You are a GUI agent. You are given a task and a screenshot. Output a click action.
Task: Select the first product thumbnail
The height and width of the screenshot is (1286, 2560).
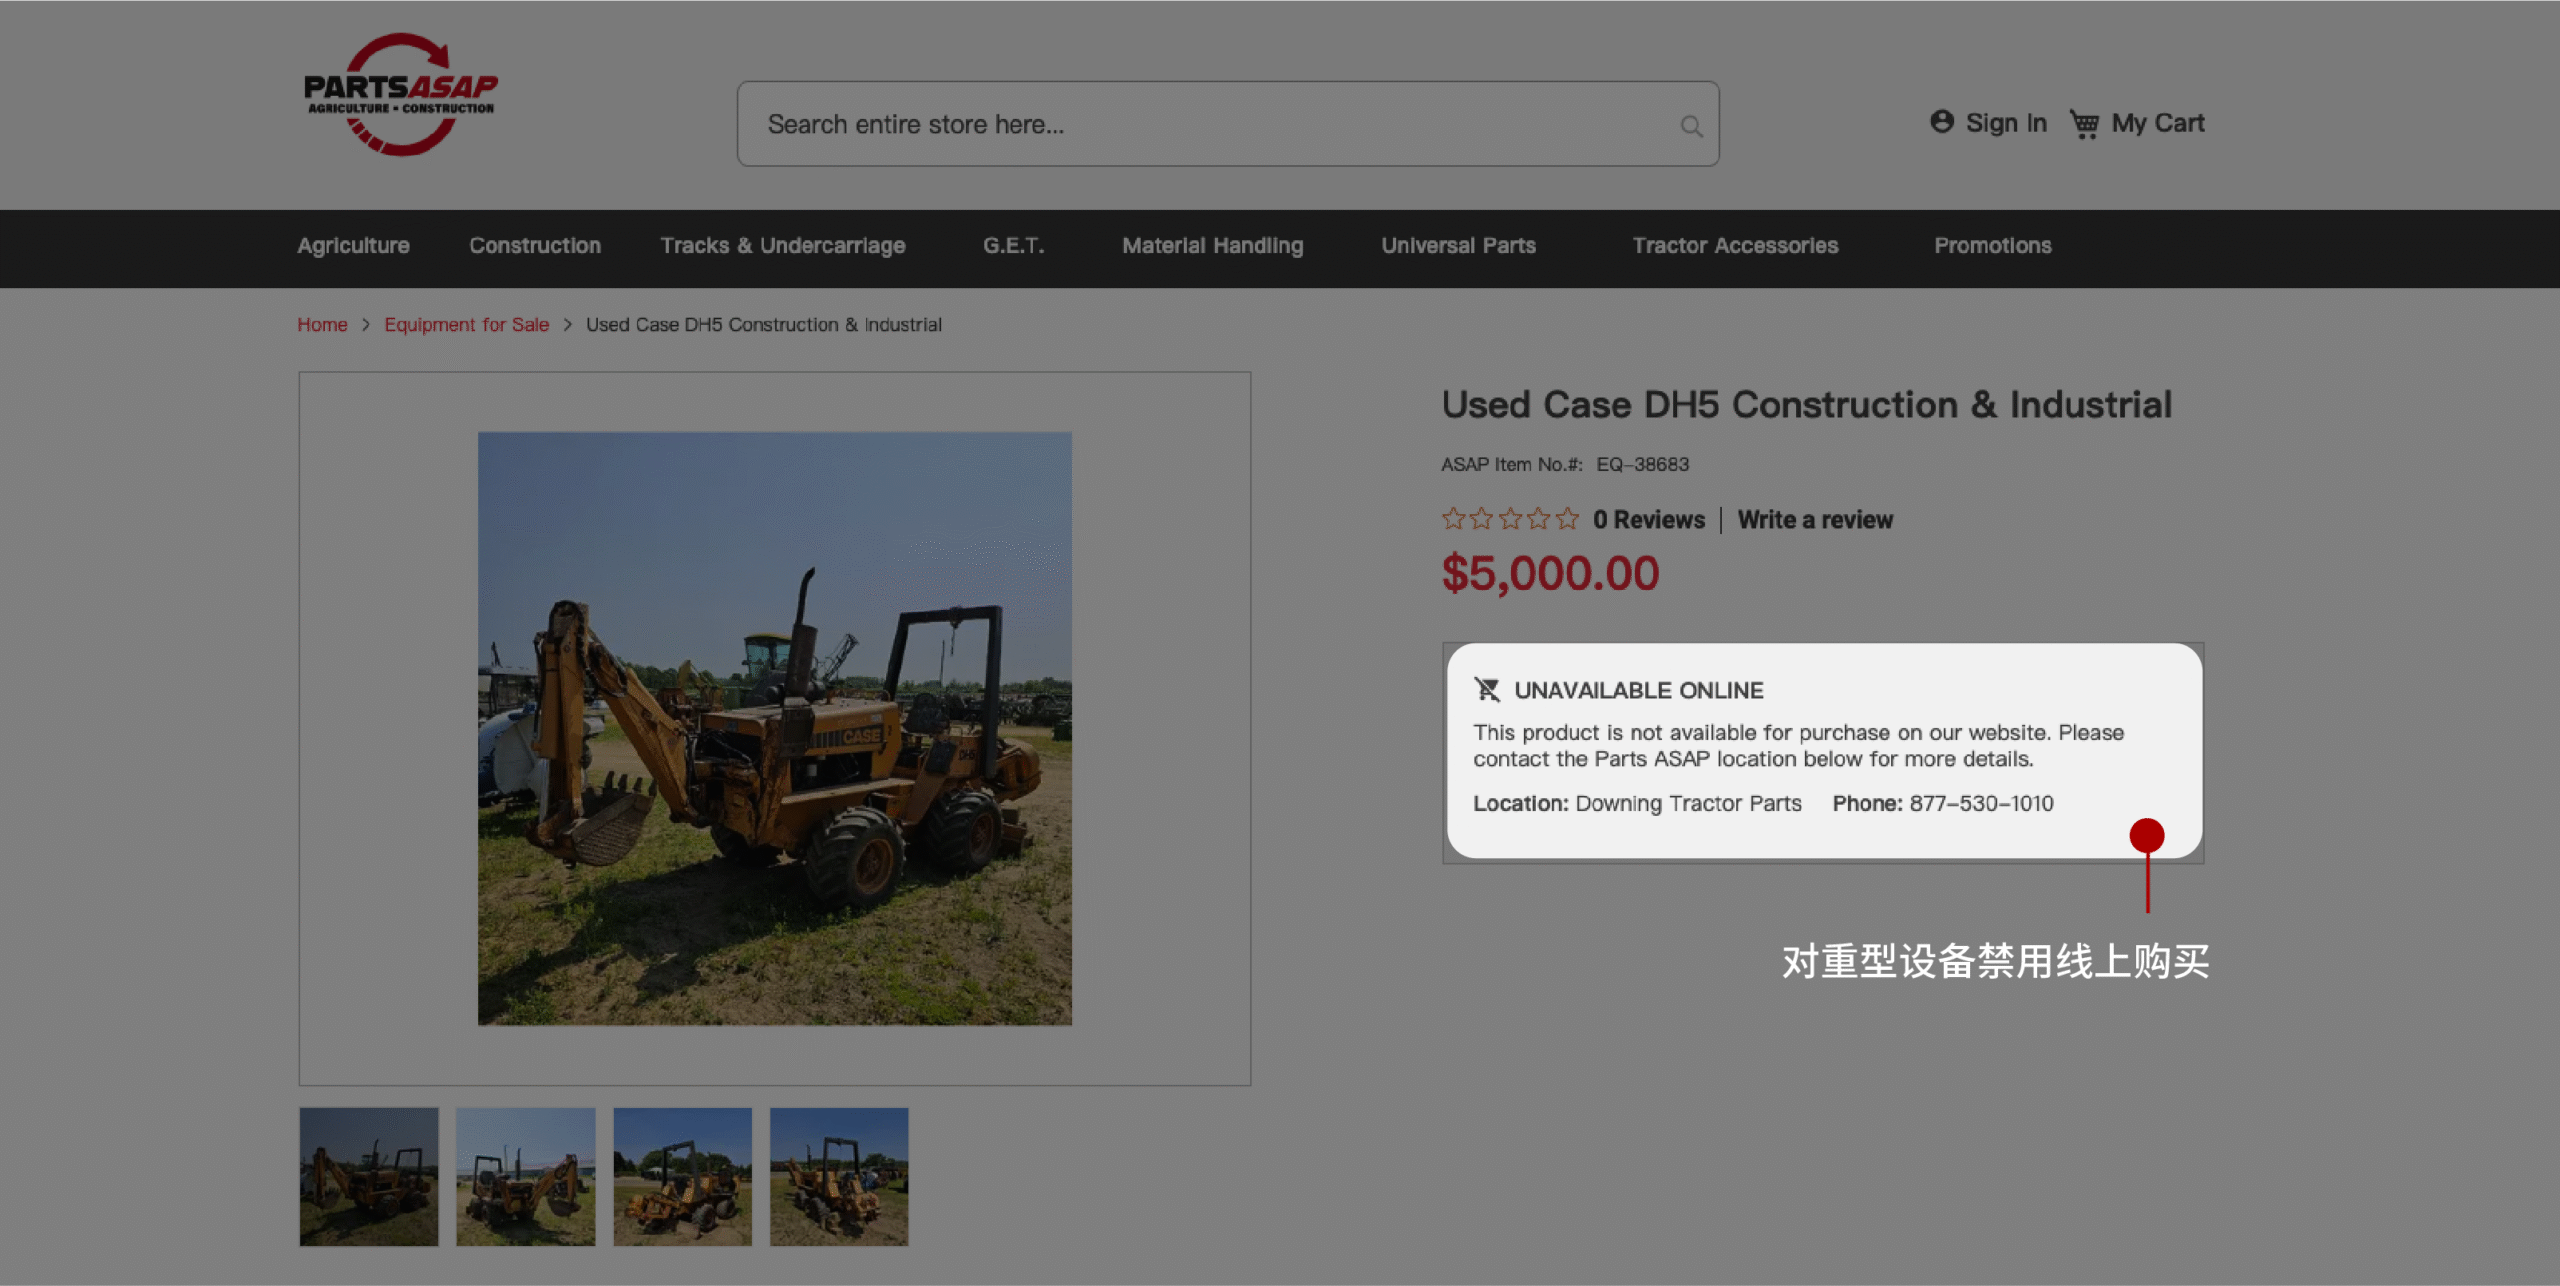pos(369,1176)
